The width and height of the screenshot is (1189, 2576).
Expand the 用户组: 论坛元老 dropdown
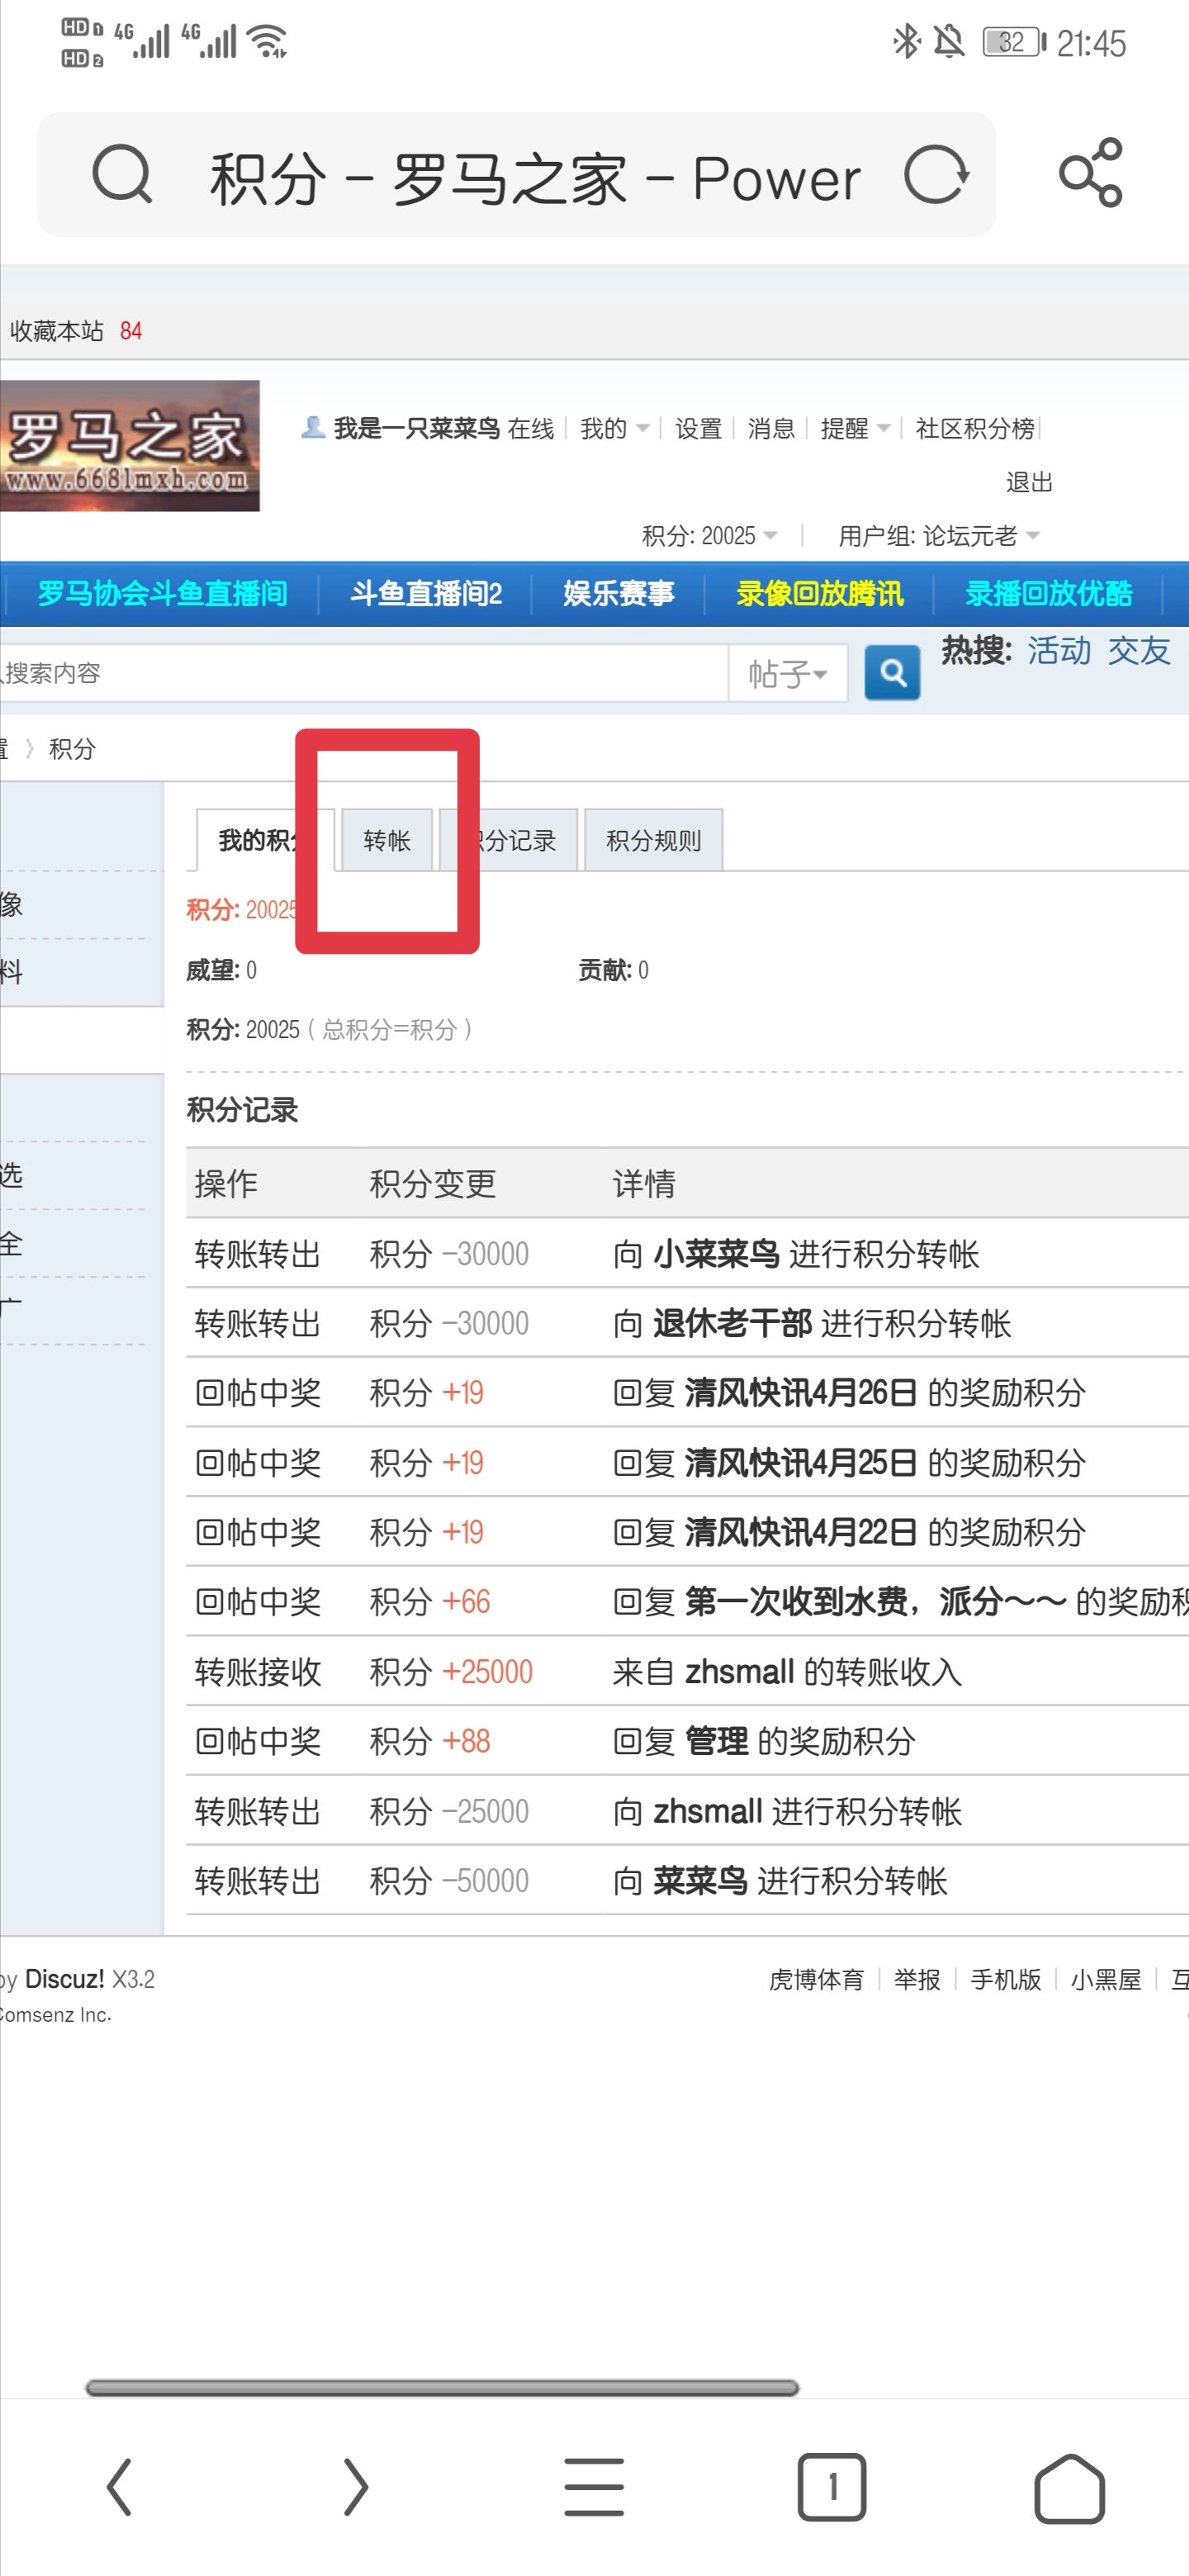click(939, 536)
